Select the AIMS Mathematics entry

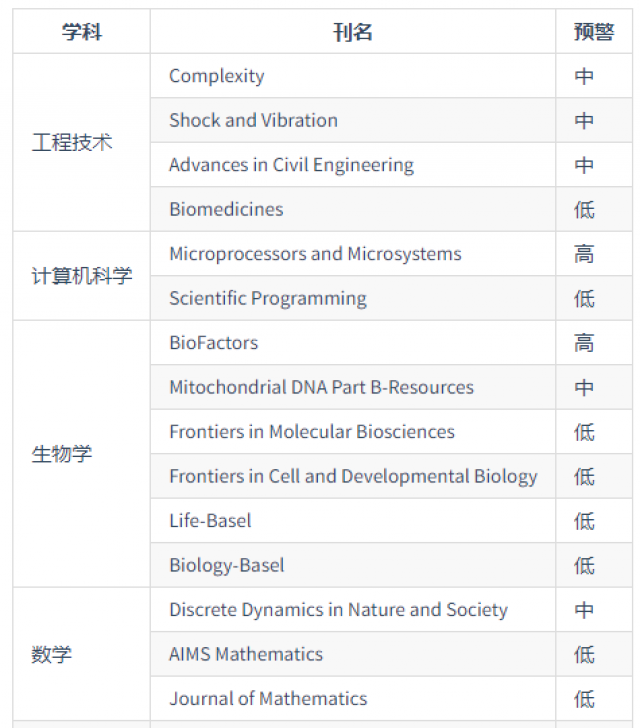[x=246, y=654]
